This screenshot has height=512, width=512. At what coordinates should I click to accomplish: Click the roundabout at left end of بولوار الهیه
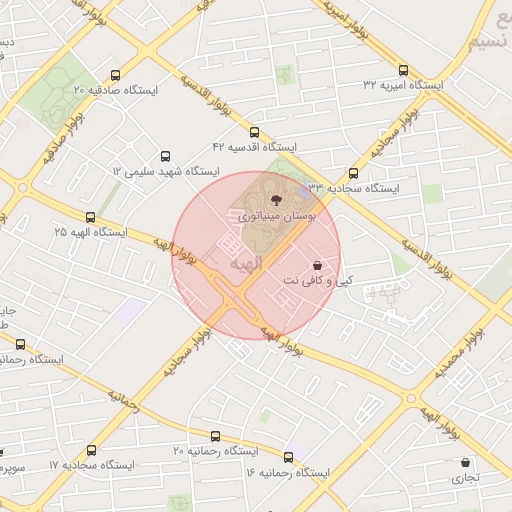23,188
